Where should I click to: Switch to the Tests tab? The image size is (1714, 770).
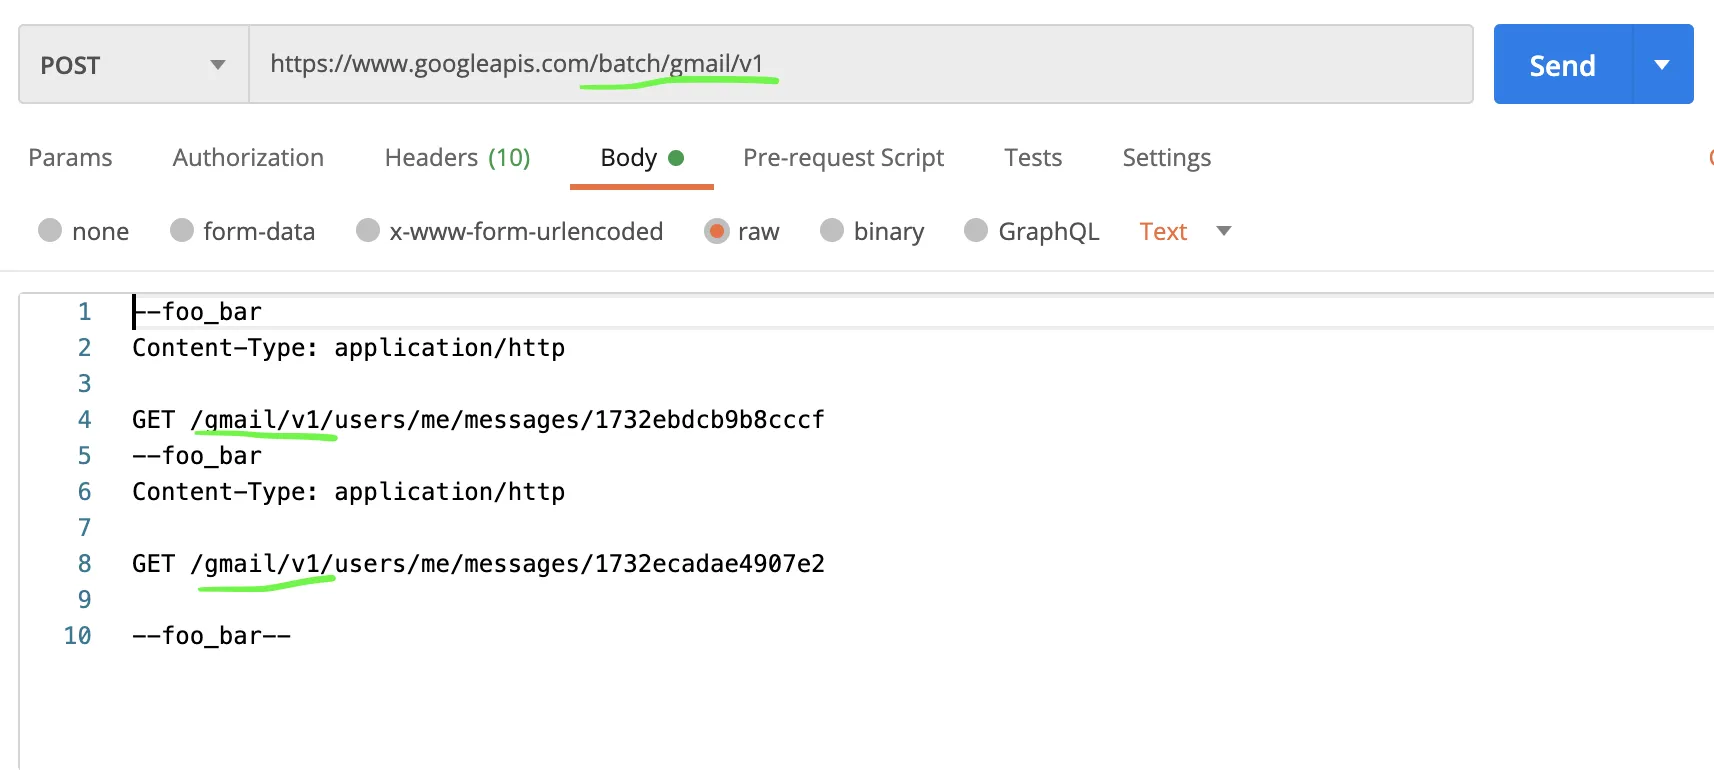coord(1033,158)
